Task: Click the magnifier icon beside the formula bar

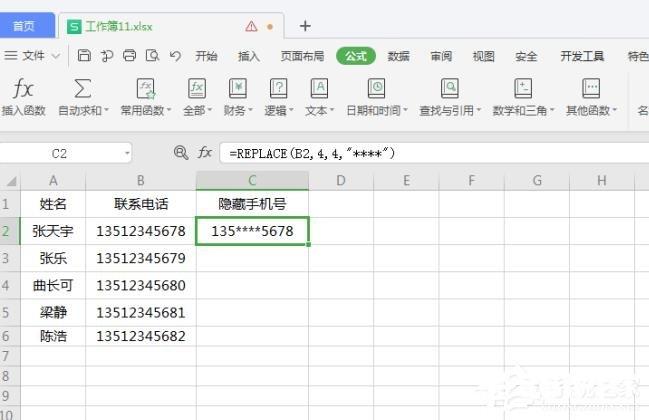Action: click(181, 153)
